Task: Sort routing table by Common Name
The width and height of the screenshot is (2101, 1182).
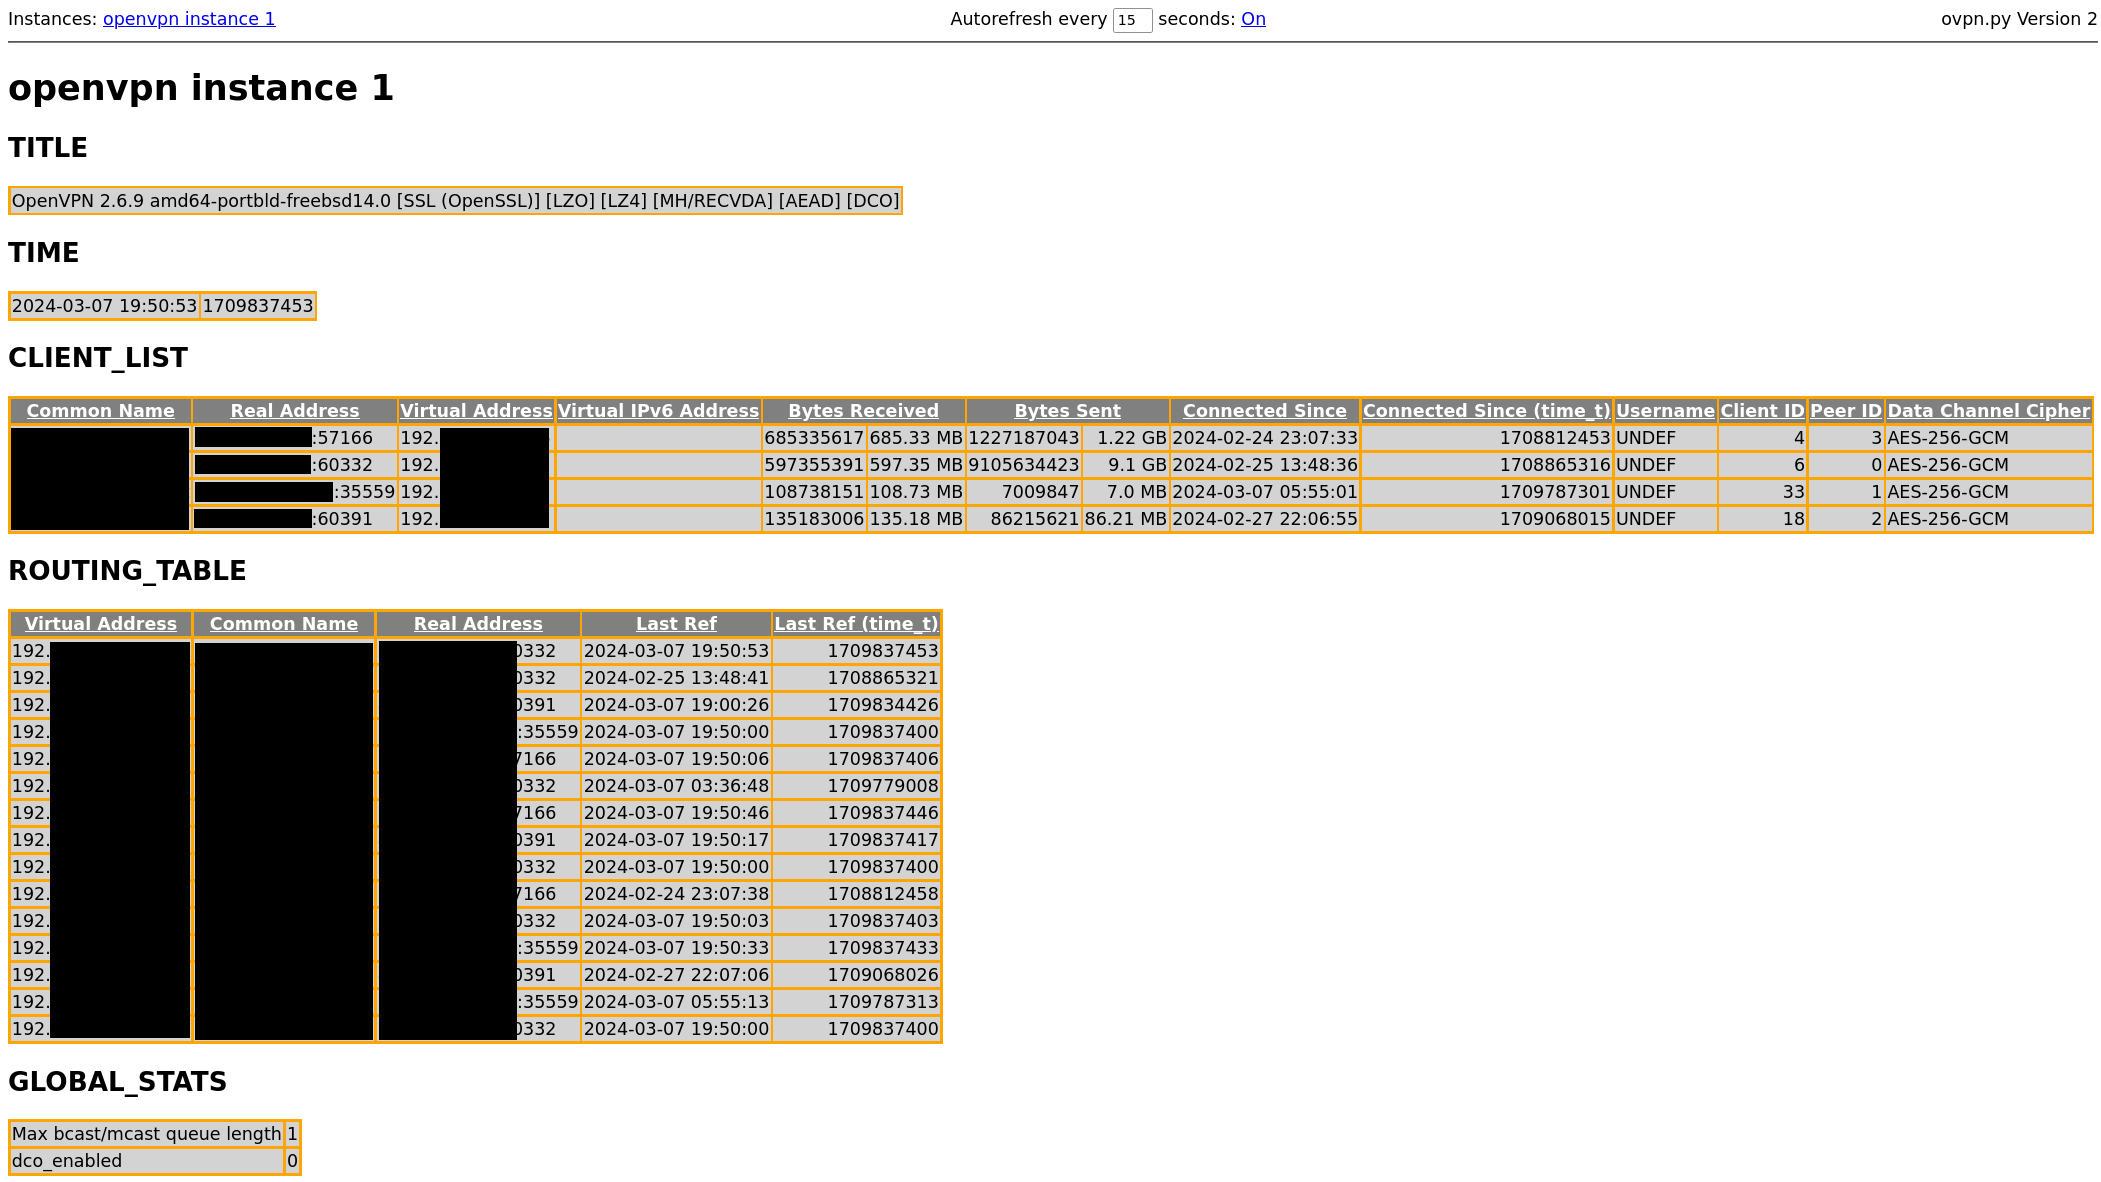Action: [x=283, y=624]
